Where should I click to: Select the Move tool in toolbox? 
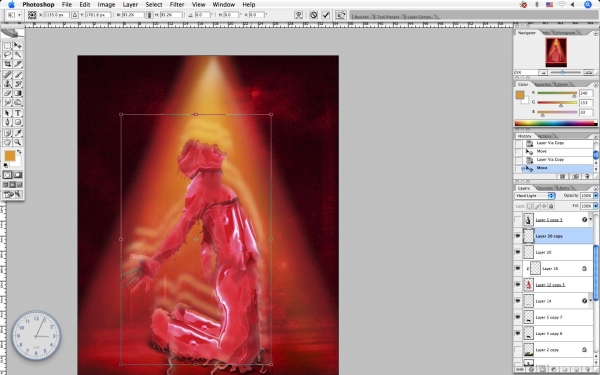pyautogui.click(x=18, y=46)
